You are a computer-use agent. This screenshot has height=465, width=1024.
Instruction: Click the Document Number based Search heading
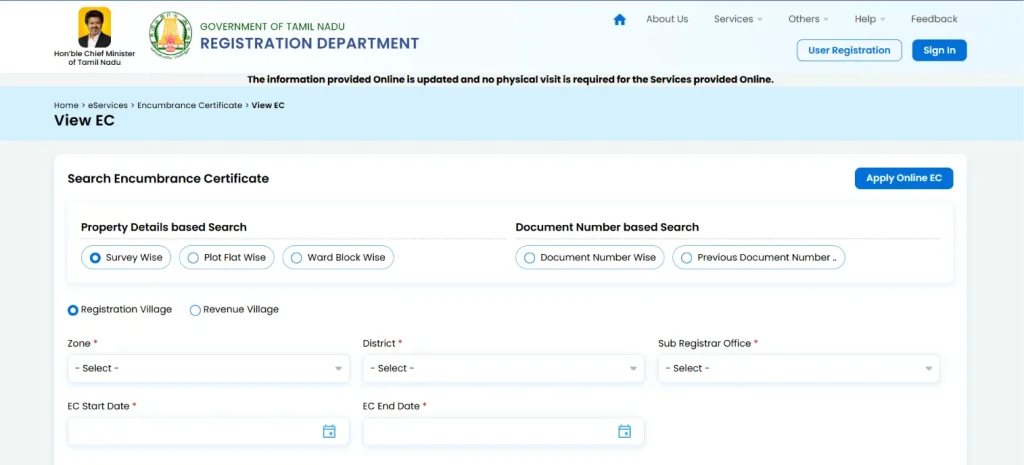tap(607, 227)
